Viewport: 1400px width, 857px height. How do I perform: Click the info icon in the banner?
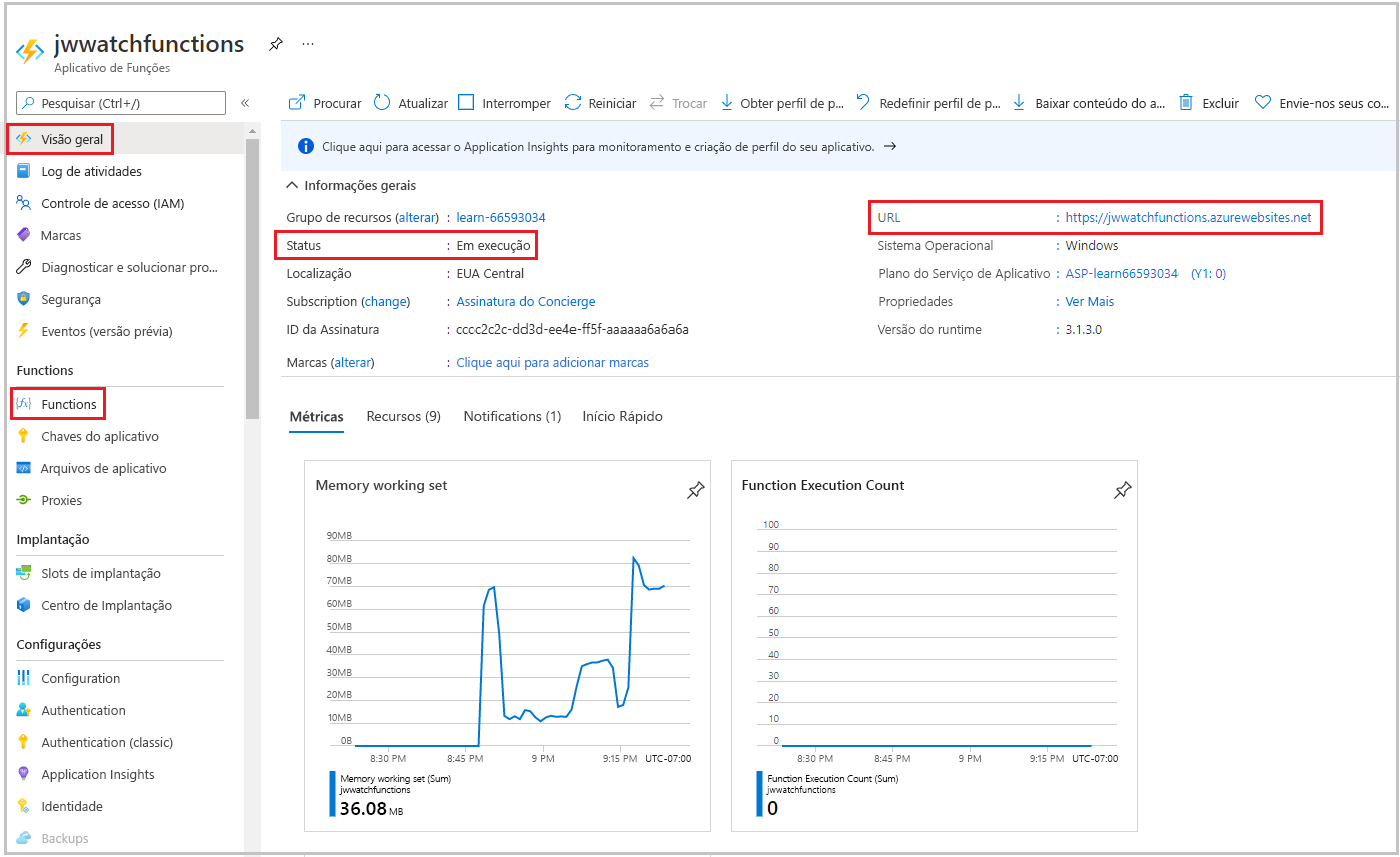point(306,147)
